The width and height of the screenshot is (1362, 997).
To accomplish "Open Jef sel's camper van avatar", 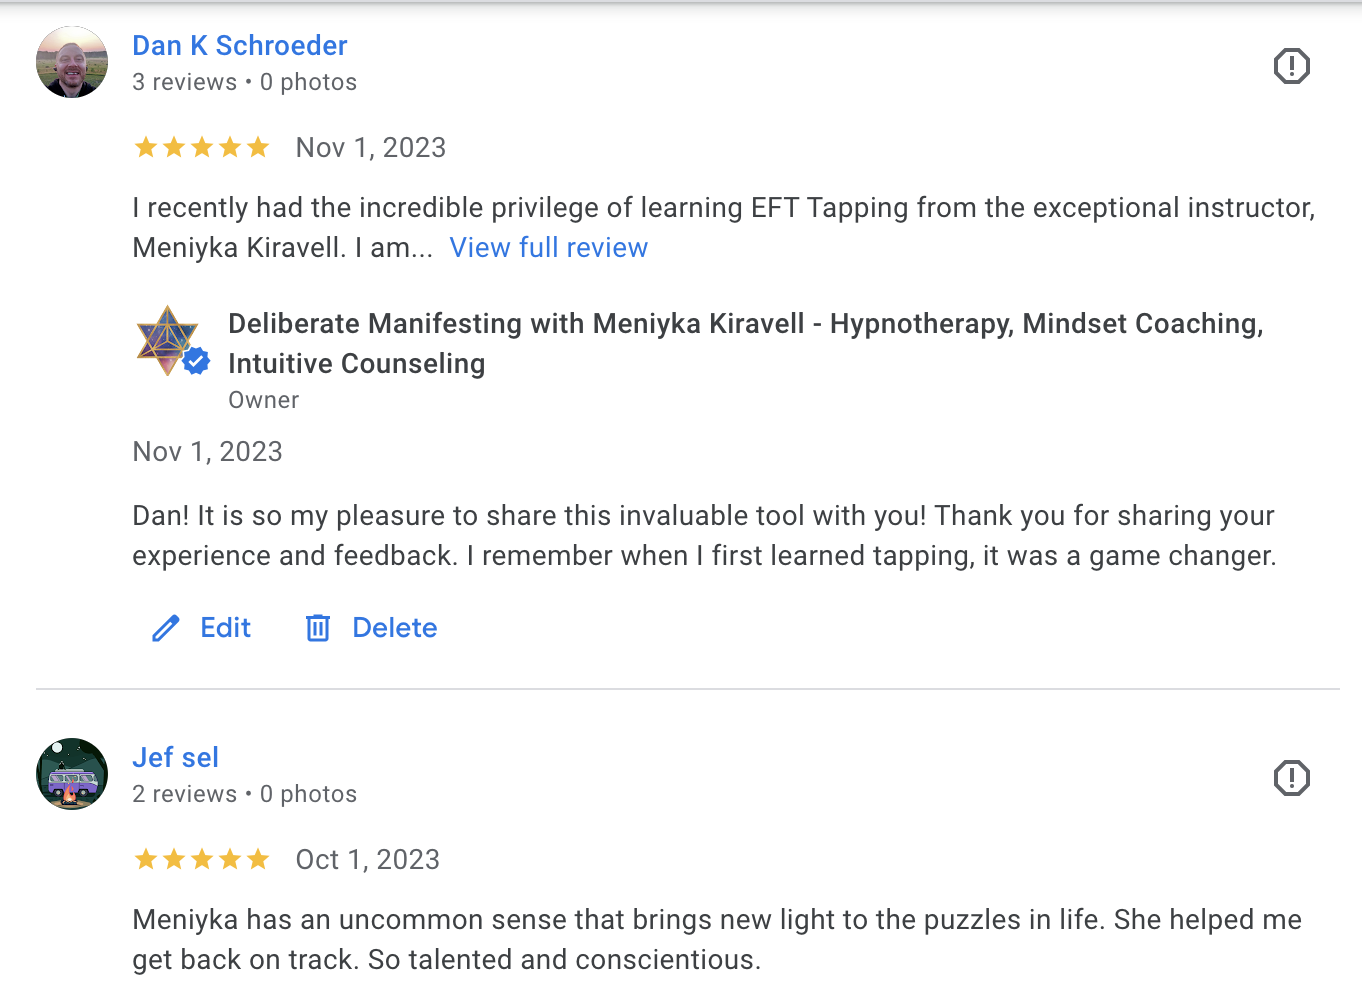I will tap(72, 774).
